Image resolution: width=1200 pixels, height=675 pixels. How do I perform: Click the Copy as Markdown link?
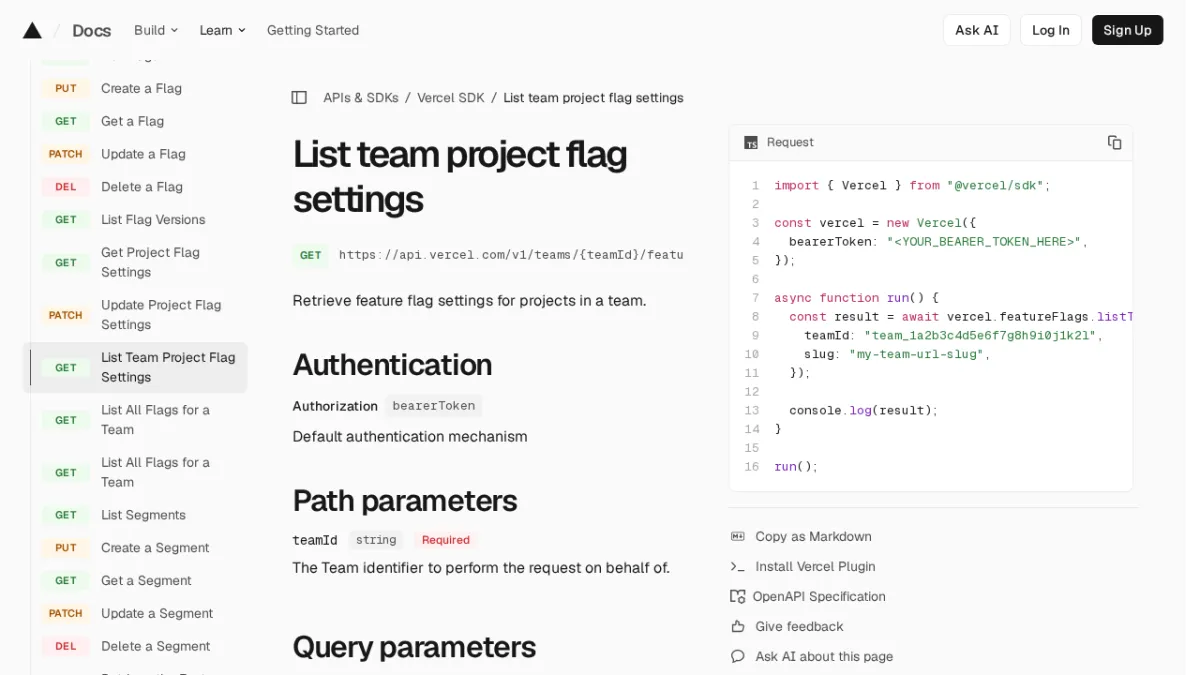point(813,536)
